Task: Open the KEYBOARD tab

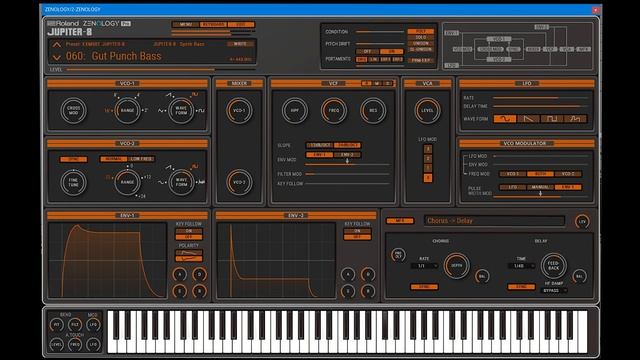Action: click(213, 24)
